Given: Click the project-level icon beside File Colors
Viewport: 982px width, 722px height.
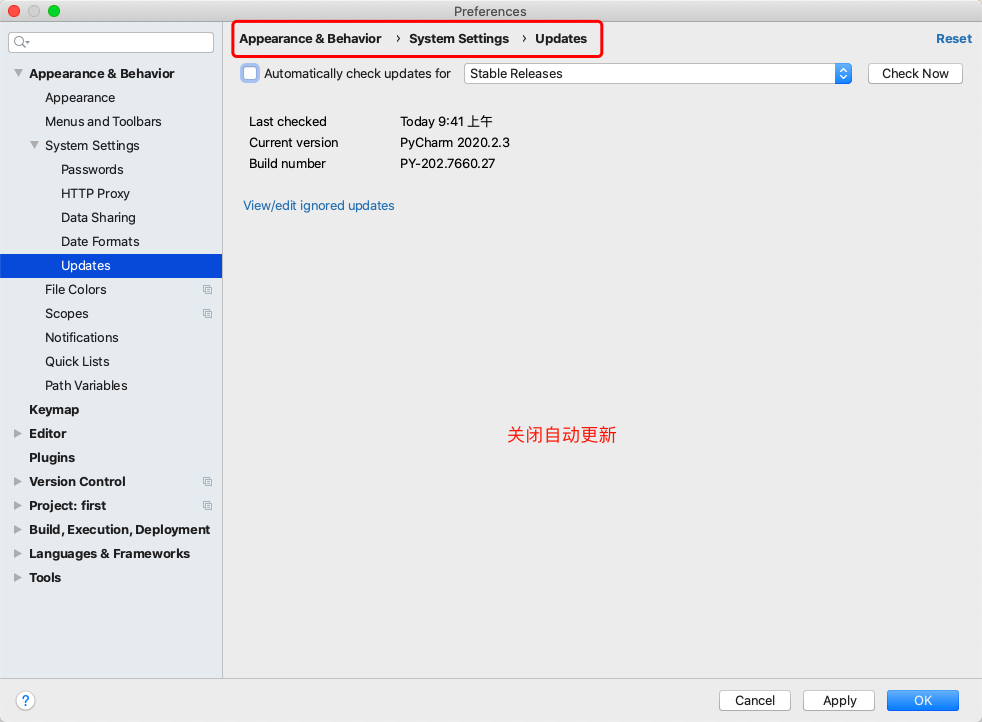Looking at the screenshot, I should (x=207, y=289).
